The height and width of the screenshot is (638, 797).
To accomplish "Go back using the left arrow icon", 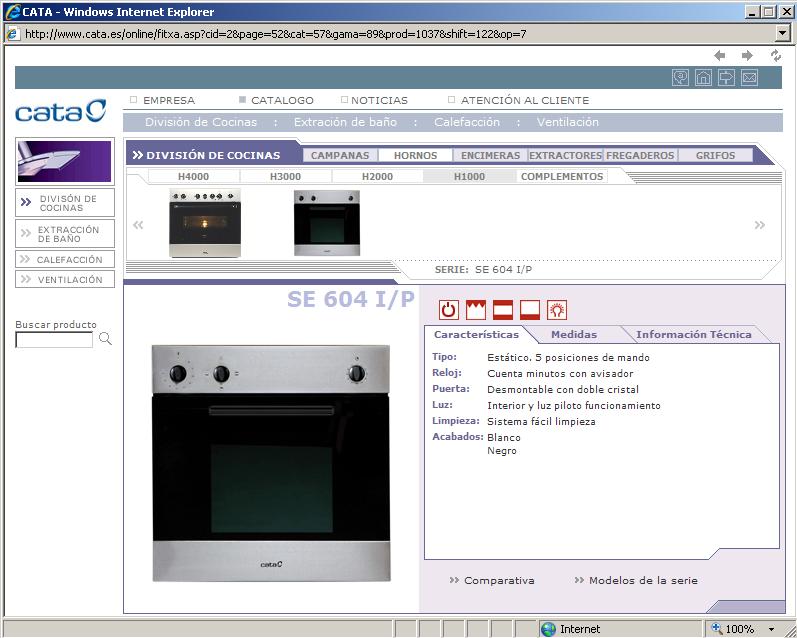I will [719, 56].
